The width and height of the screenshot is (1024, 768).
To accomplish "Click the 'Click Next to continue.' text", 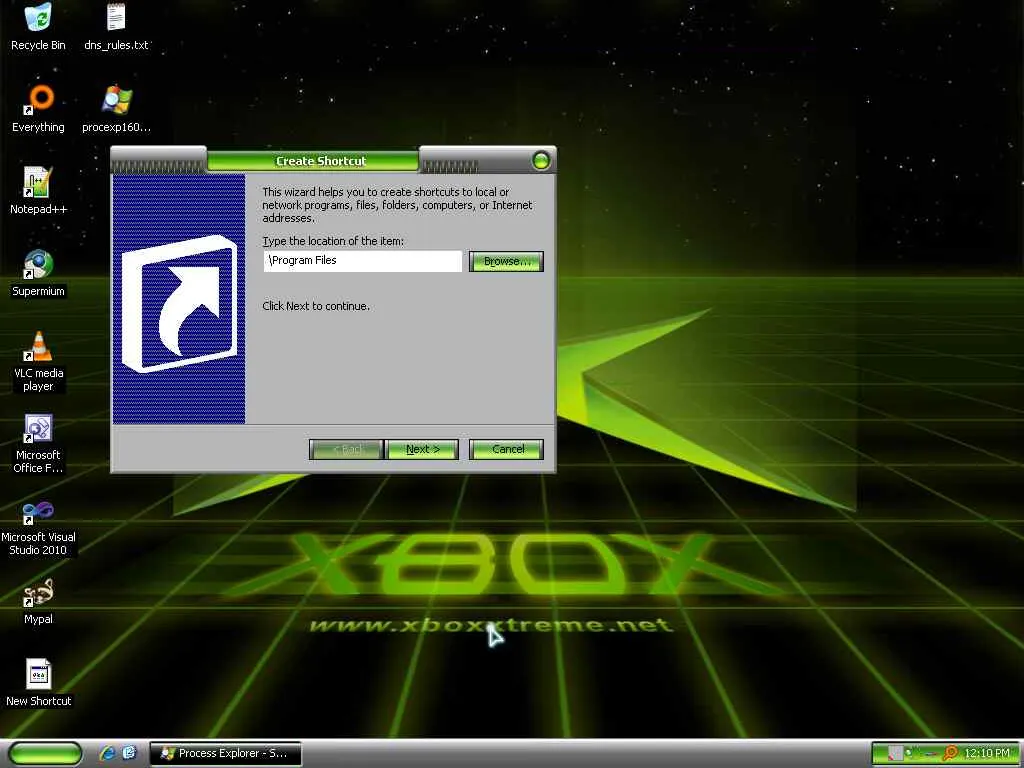I will point(316,306).
